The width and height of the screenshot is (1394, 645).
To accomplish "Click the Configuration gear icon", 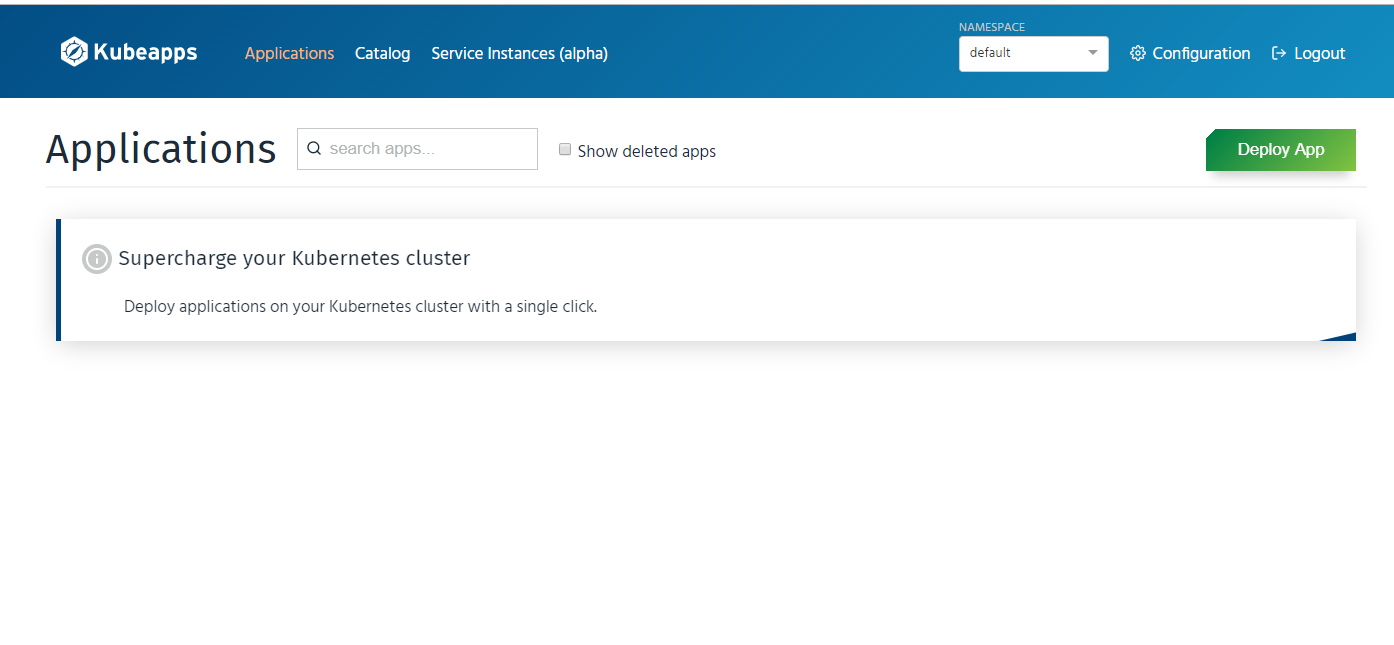I will (x=1138, y=53).
